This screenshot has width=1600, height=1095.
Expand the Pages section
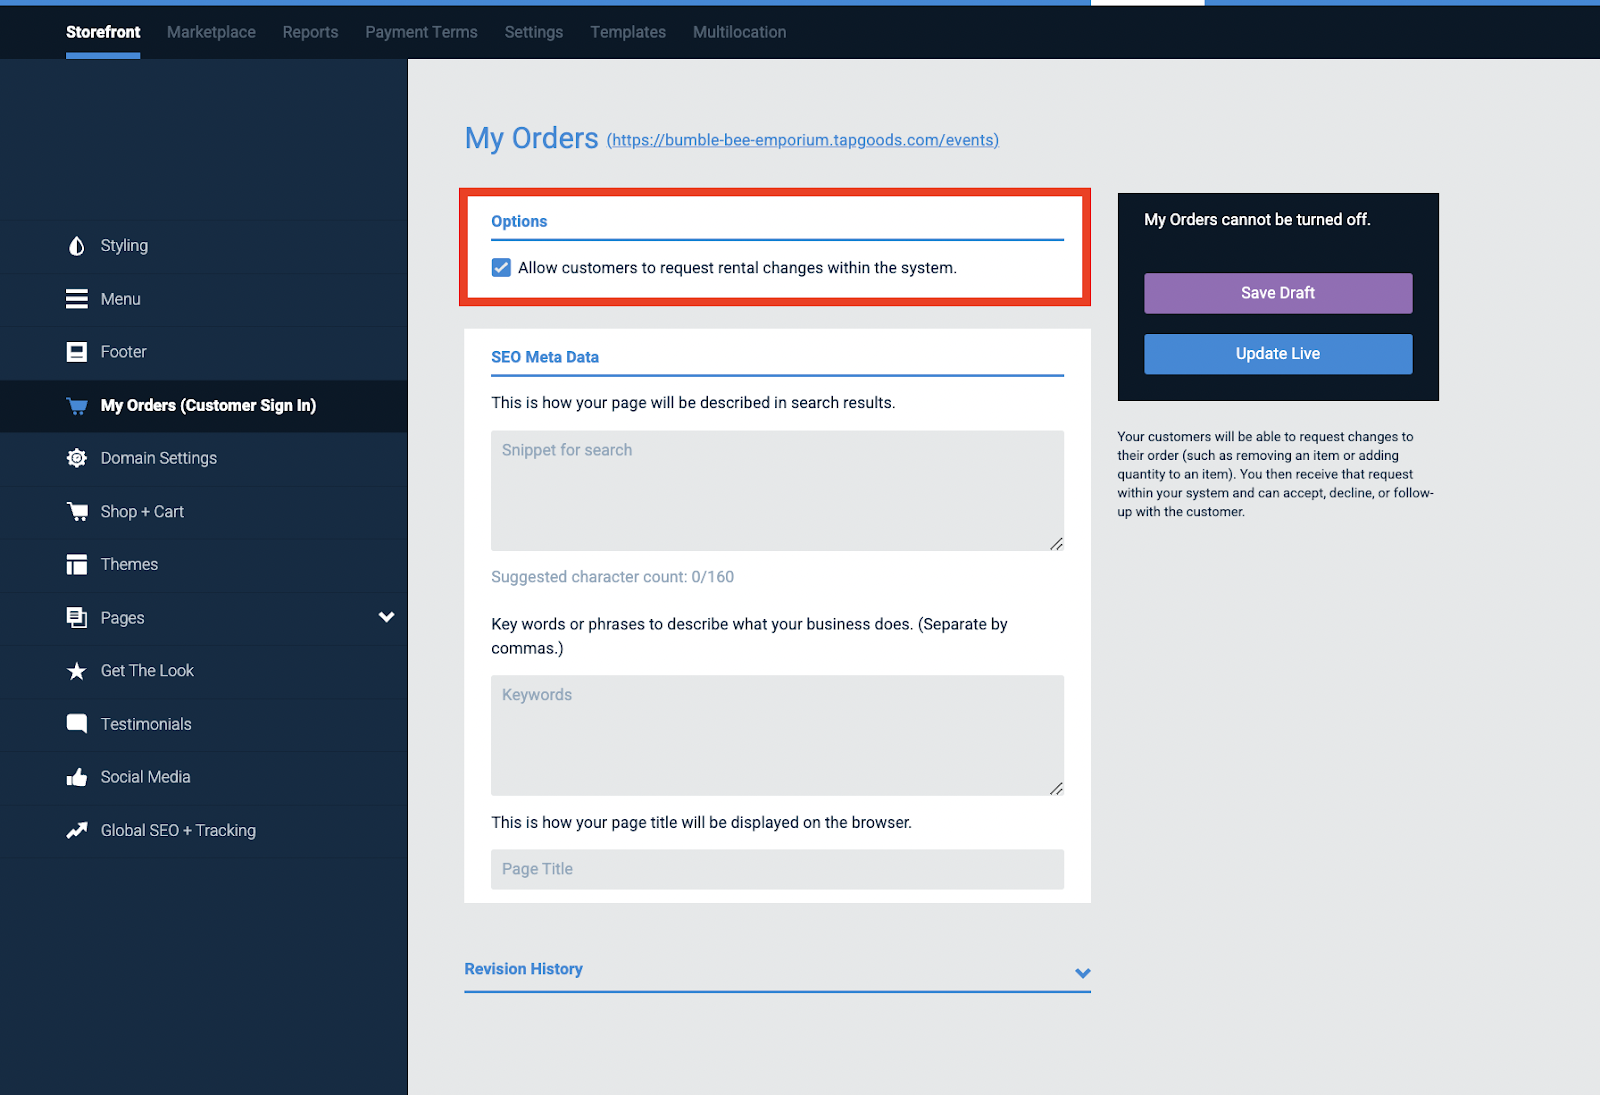point(388,617)
